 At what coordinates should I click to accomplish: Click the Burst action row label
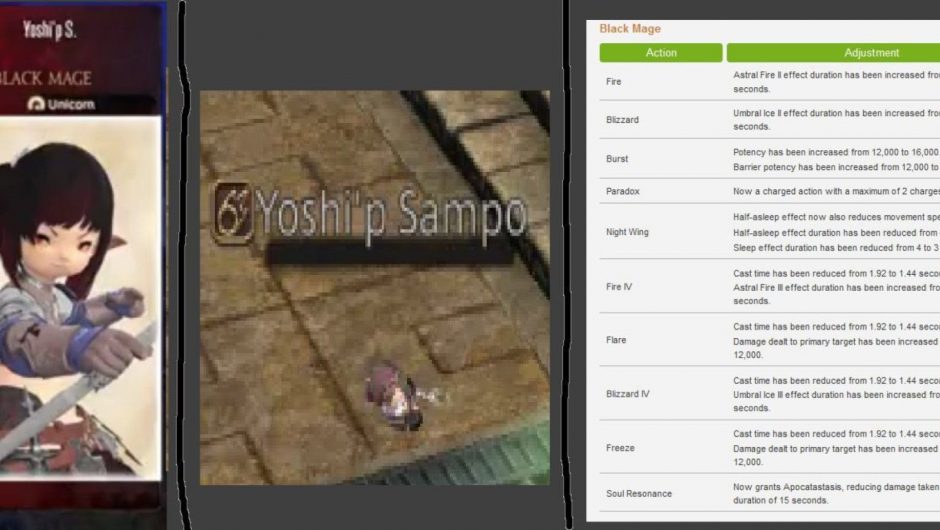point(617,159)
